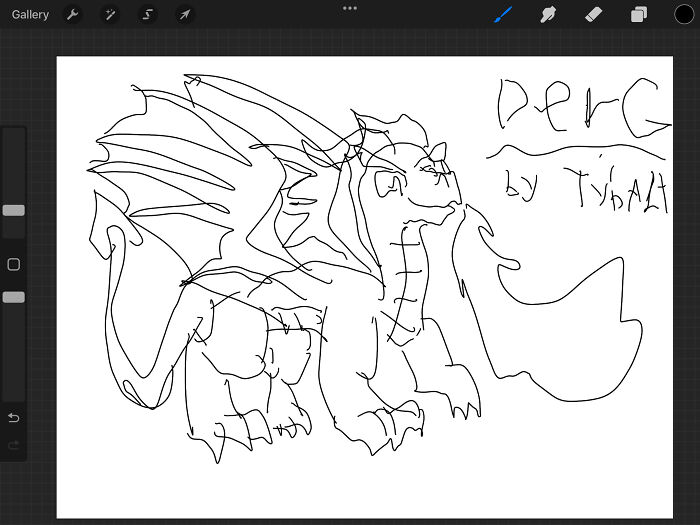Image resolution: width=700 pixels, height=525 pixels.
Task: Tap the handwritten "DerG" title on canvas
Action: pos(580,108)
